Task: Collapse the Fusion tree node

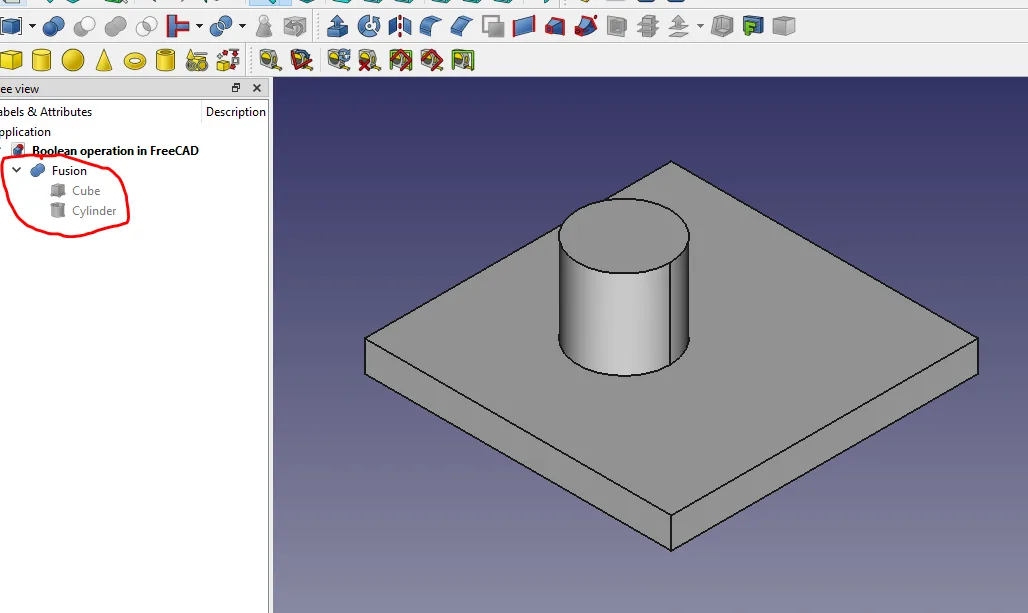Action: [x=16, y=171]
